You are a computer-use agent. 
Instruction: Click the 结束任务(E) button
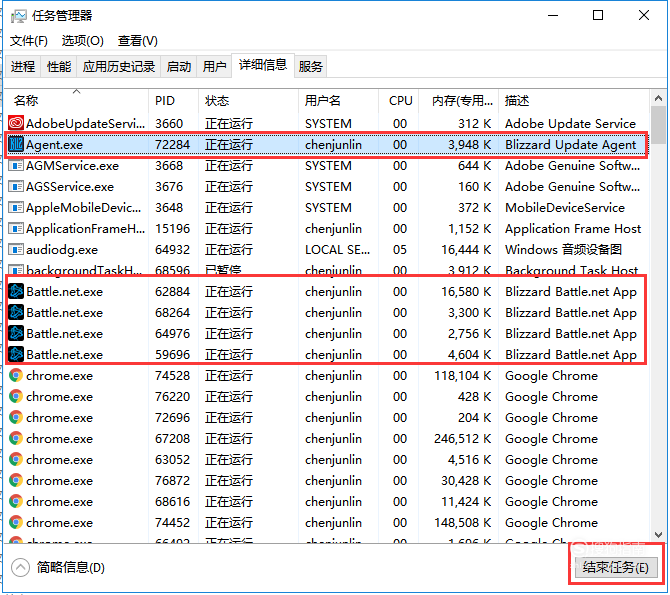coord(615,567)
